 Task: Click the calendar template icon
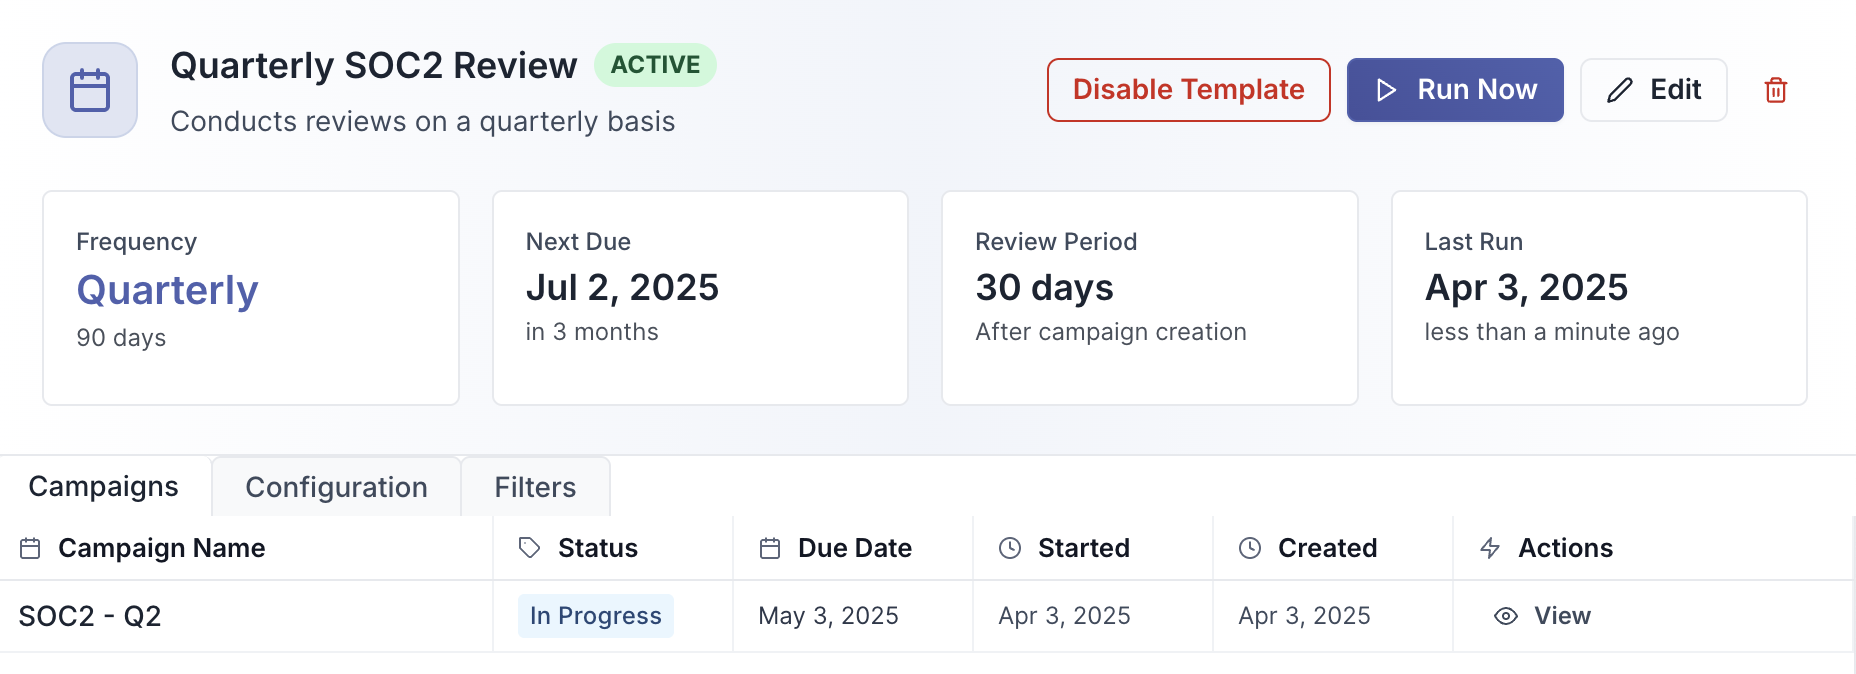(x=90, y=90)
